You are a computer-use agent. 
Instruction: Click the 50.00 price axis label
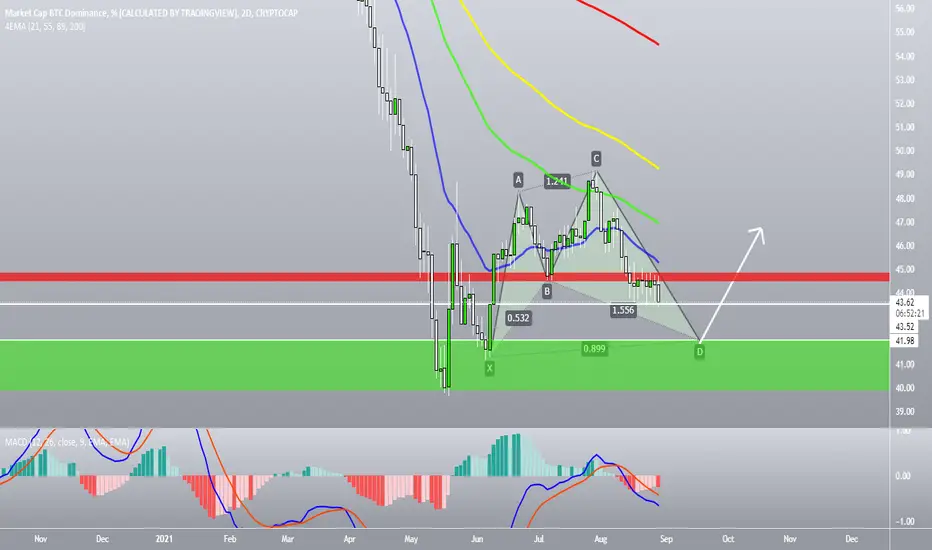905,151
